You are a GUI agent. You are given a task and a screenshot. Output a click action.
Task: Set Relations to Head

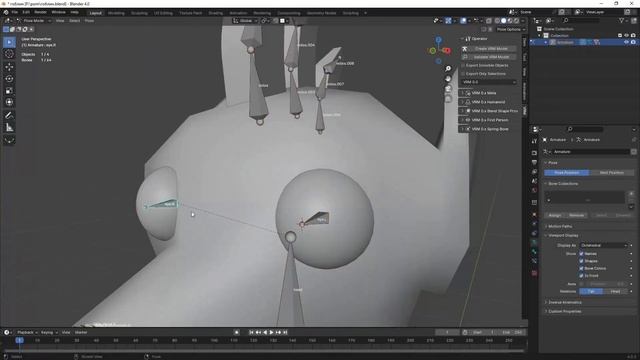(x=615, y=291)
